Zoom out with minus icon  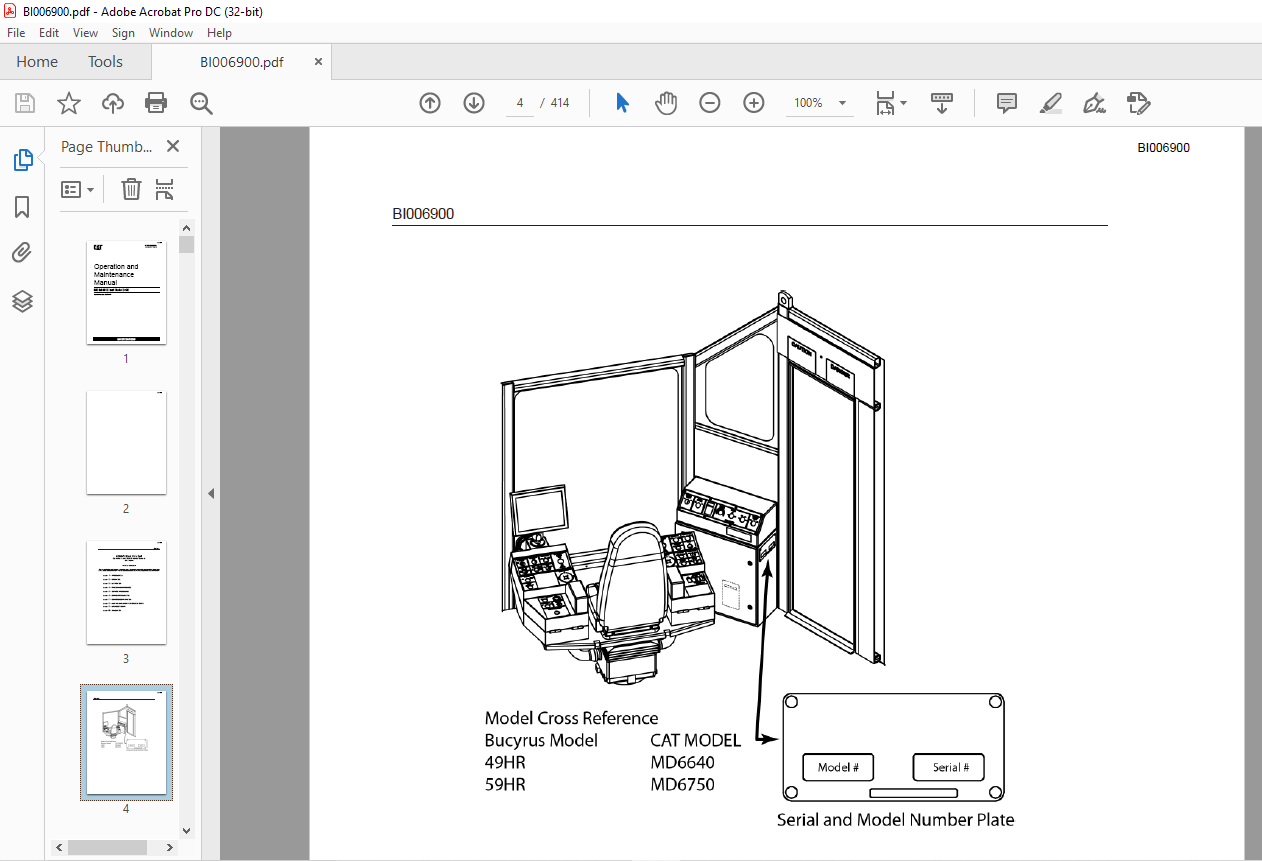tap(710, 103)
